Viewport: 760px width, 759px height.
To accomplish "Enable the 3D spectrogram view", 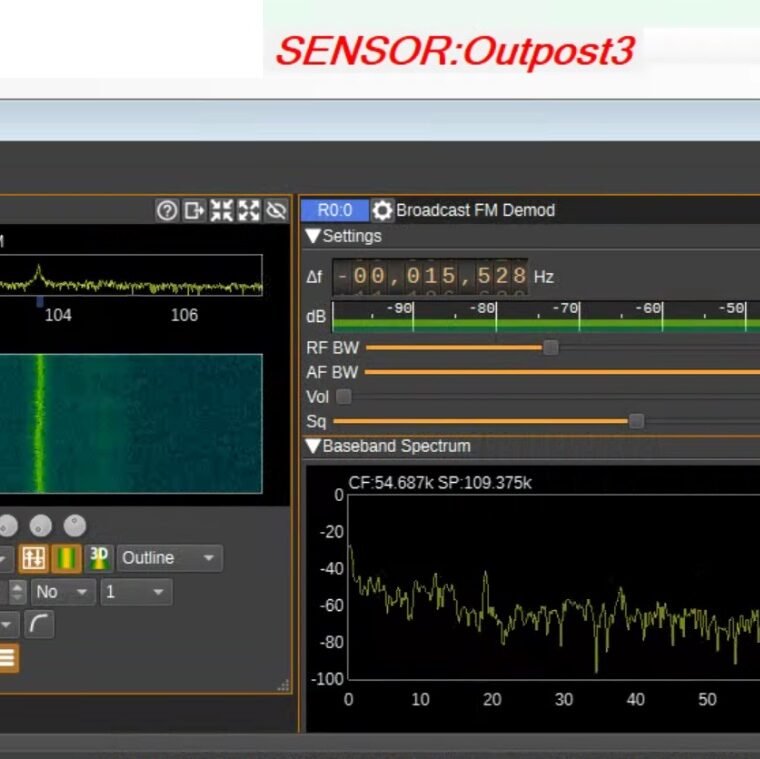I will 99,558.
